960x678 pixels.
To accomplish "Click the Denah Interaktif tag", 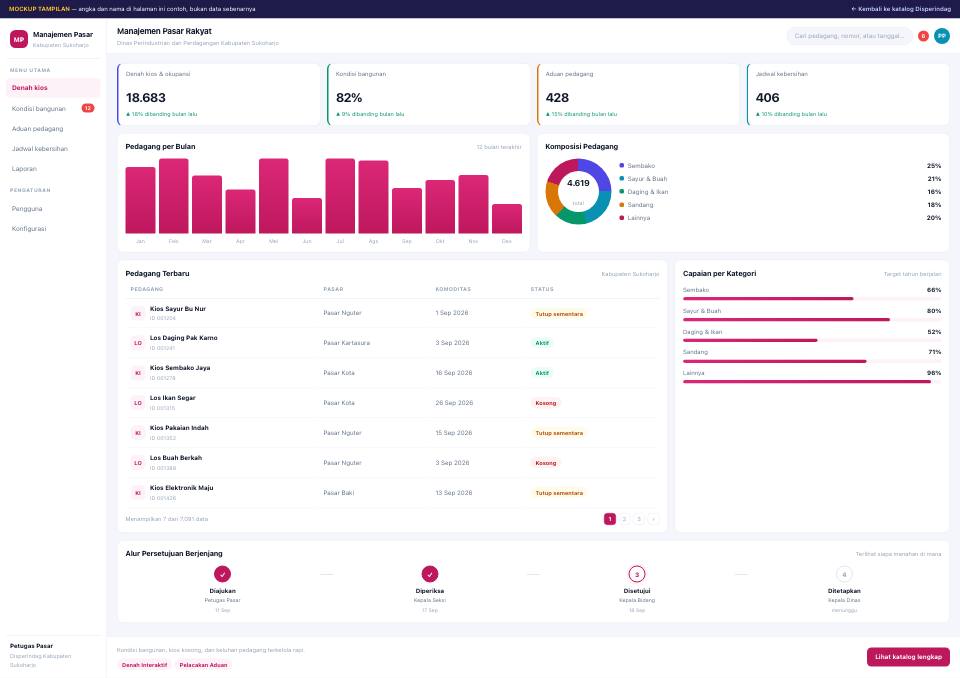I will (144, 665).
